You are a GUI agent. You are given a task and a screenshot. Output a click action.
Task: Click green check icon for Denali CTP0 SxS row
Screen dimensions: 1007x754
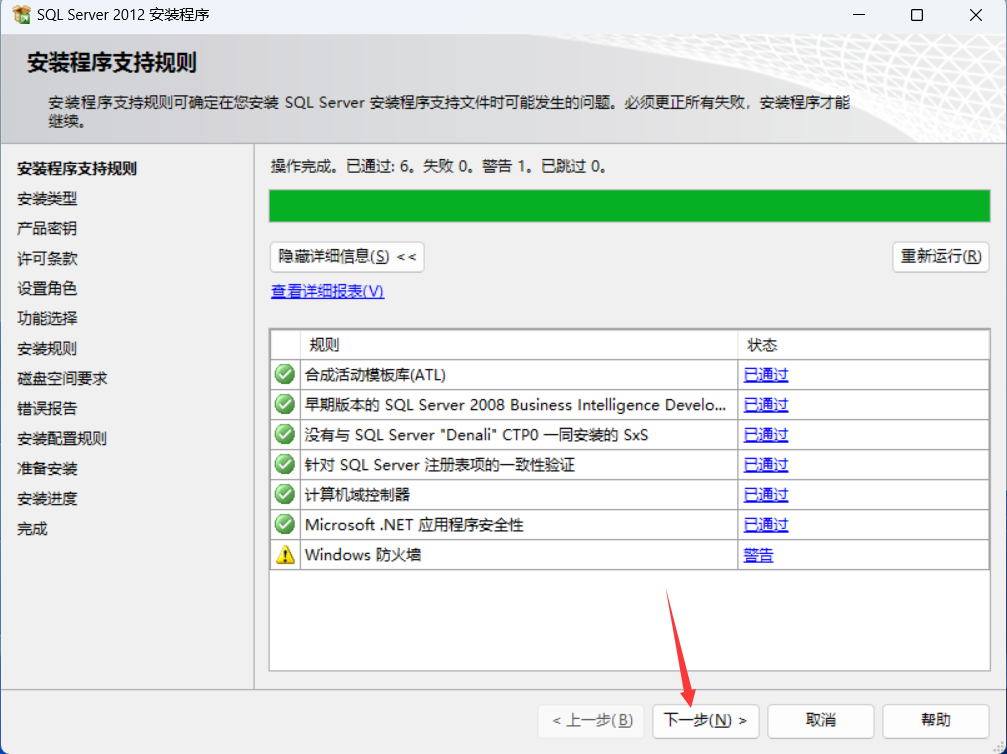point(285,434)
